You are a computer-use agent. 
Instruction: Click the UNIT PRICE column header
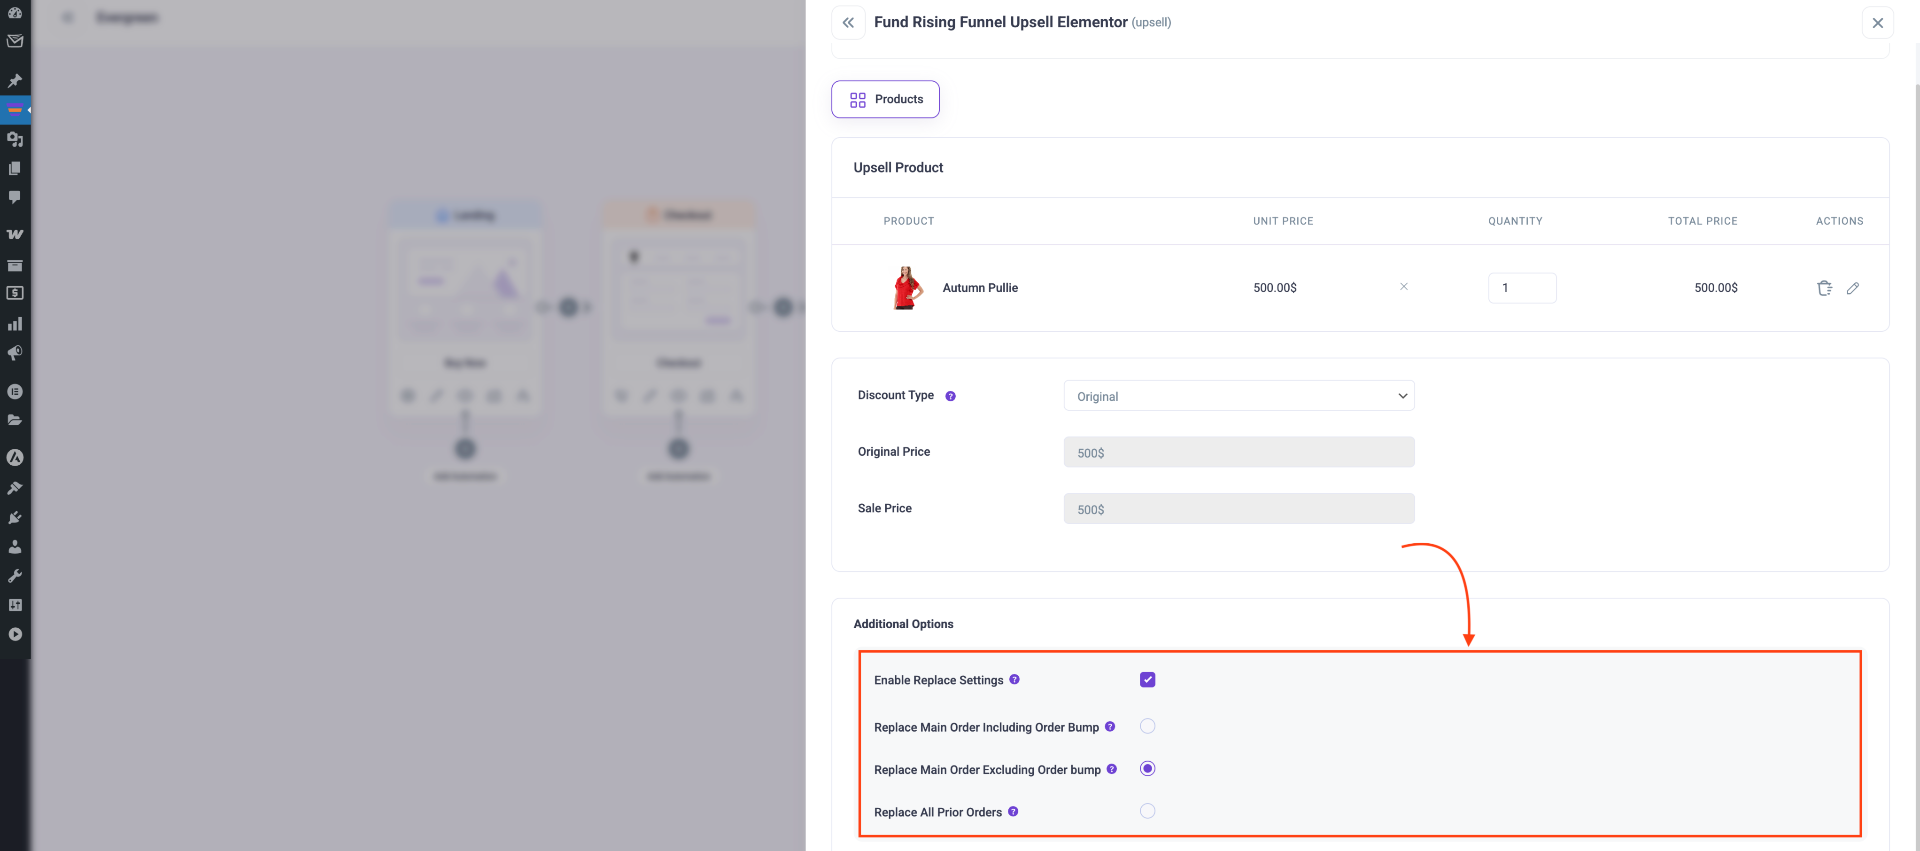[x=1283, y=221]
